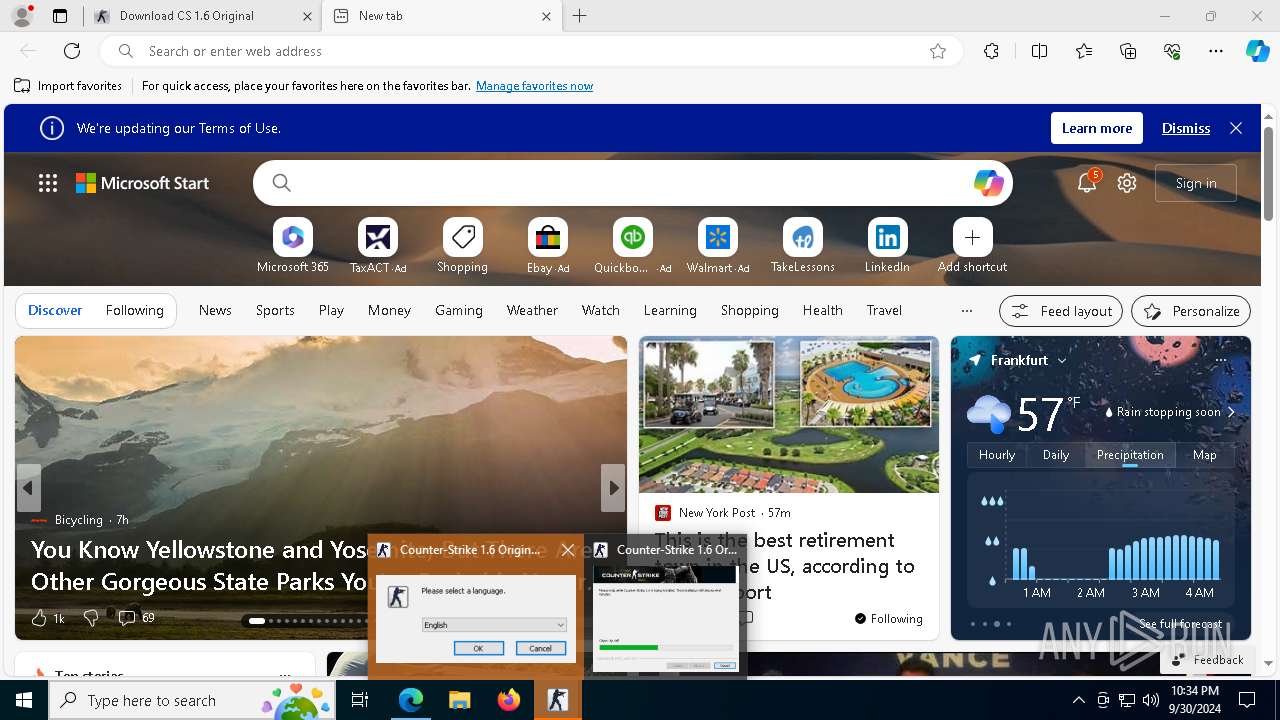Screen dimensions: 1280x720
Task: Expand the Frankfurt location dropdown
Action: [1062, 360]
